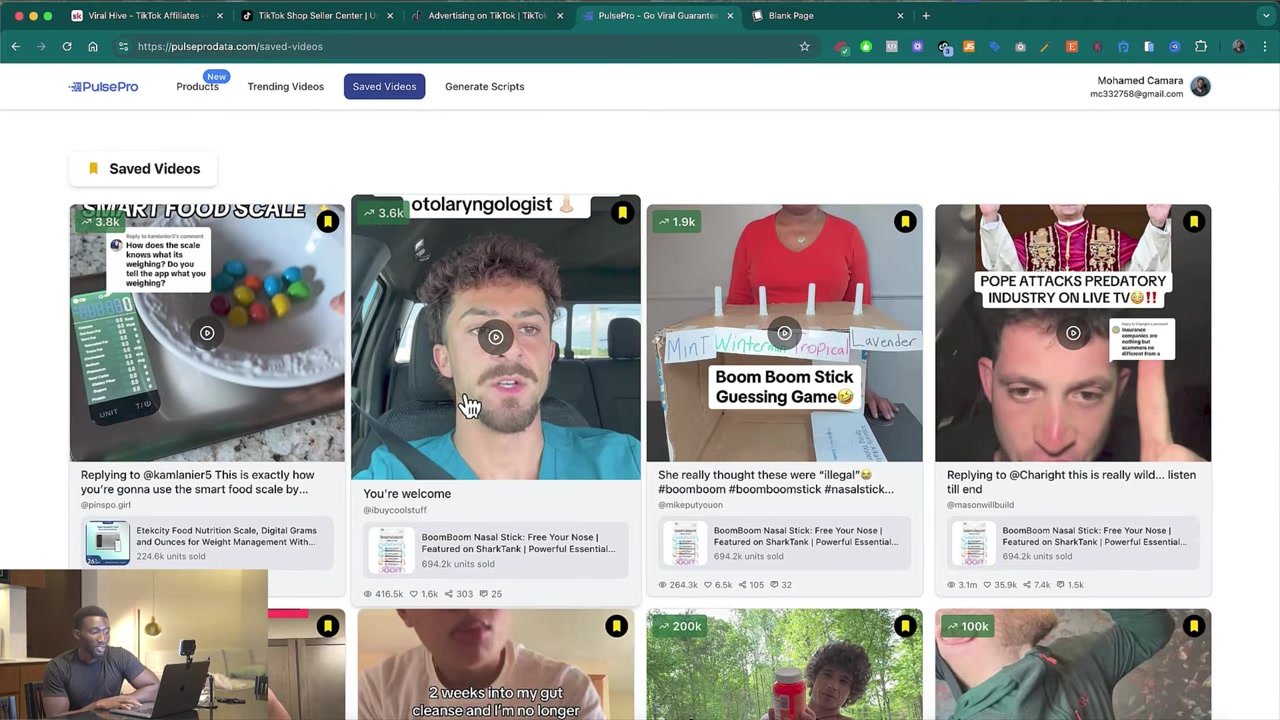
Task: Bookmark this page with star icon
Action: 804,46
